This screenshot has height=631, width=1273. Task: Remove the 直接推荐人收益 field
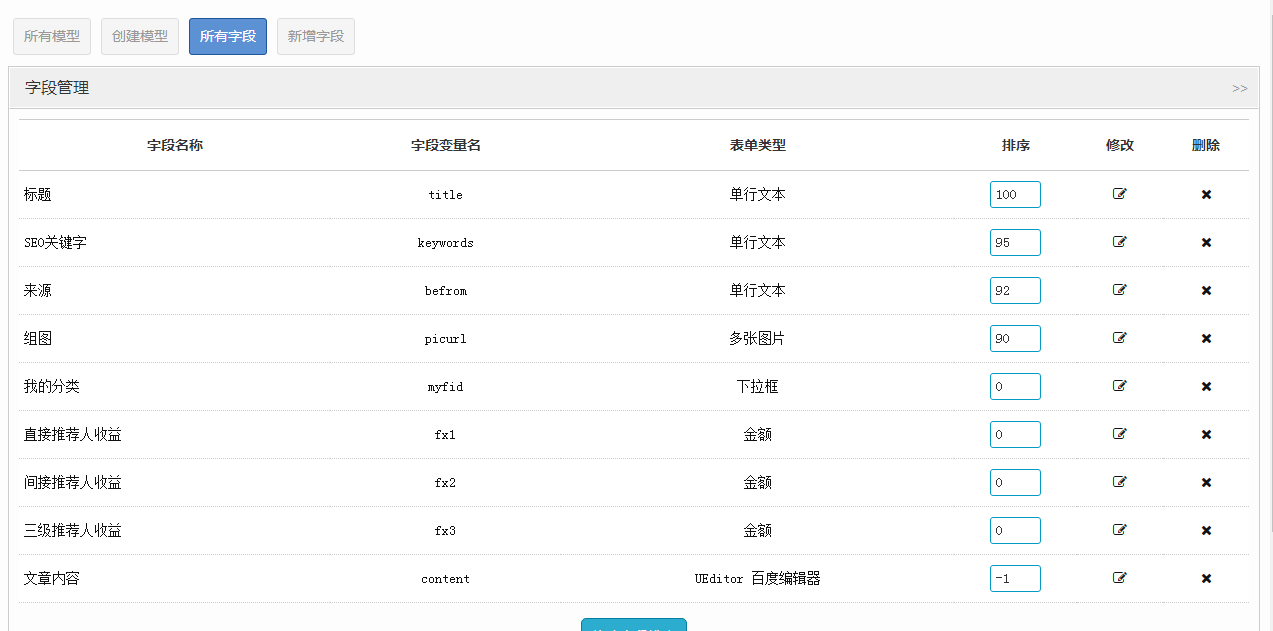[x=1206, y=435]
